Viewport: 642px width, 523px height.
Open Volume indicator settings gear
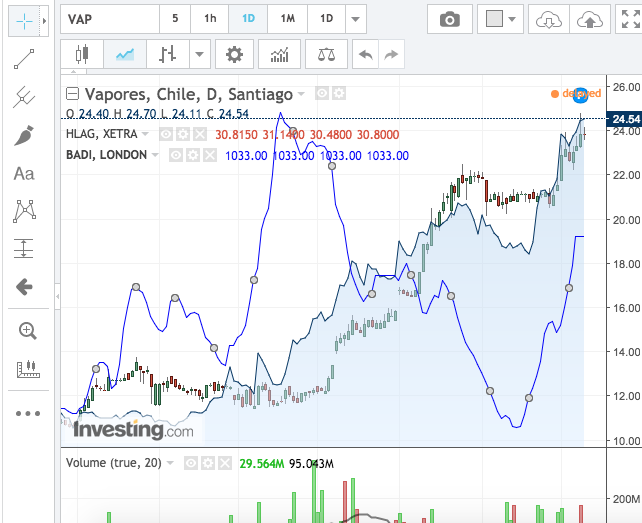(208, 463)
